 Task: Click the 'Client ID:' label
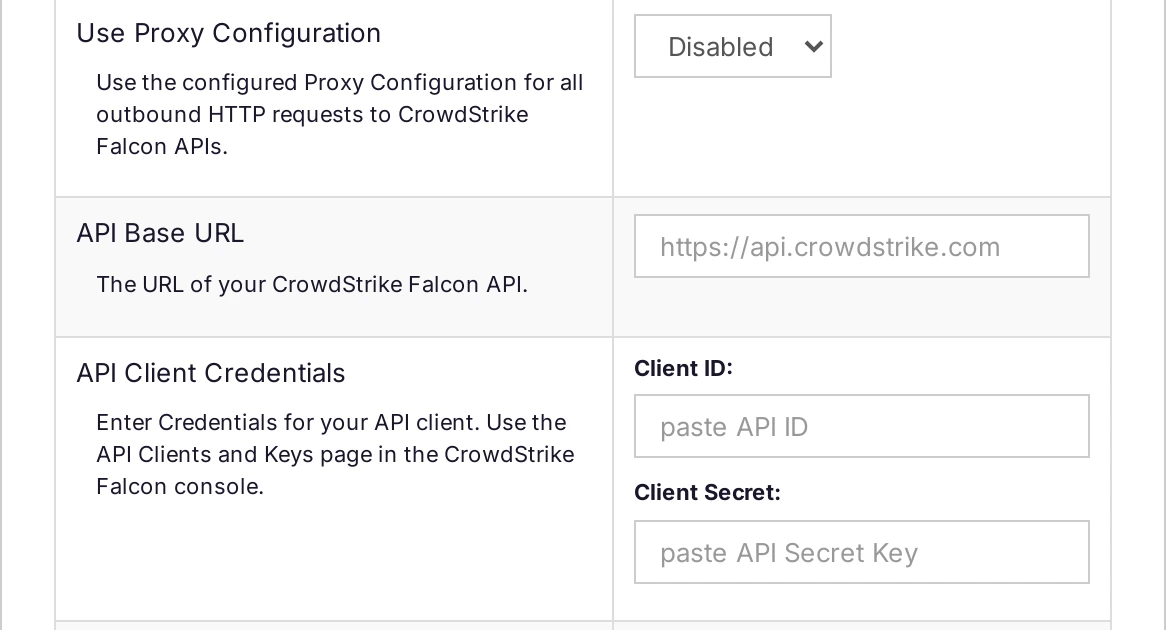(x=683, y=368)
